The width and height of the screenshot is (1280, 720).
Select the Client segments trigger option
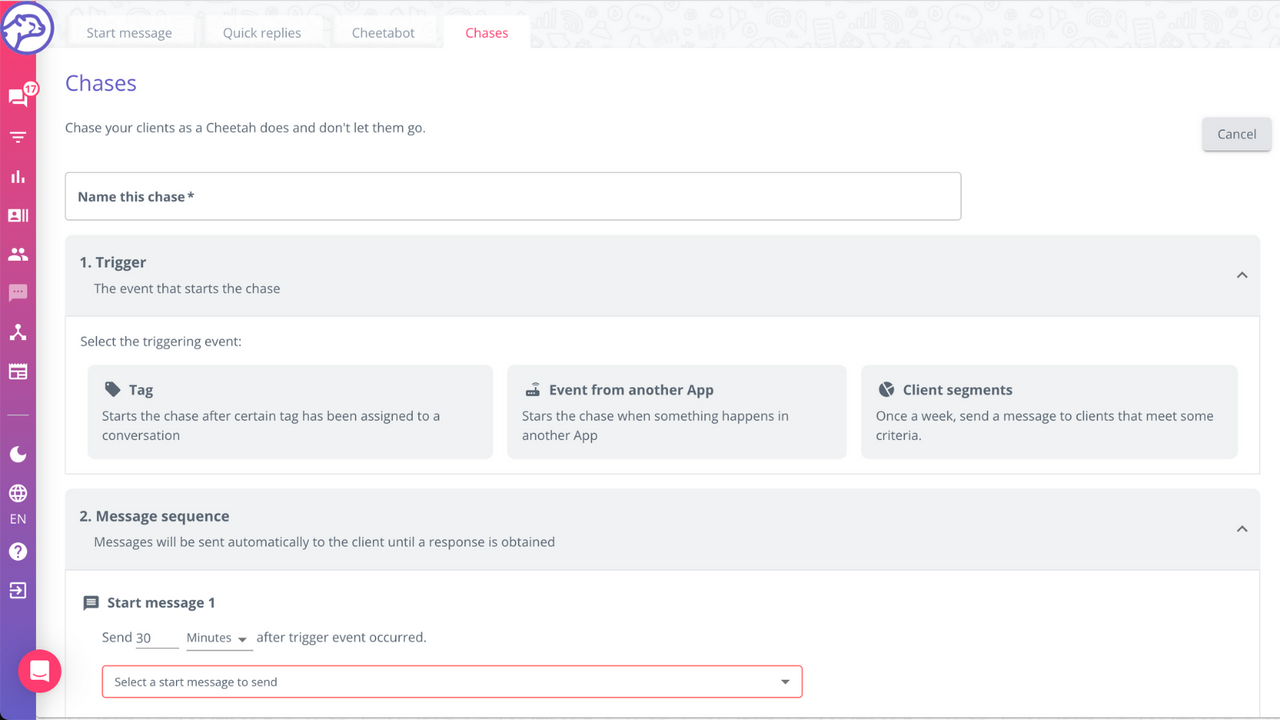tap(1049, 411)
